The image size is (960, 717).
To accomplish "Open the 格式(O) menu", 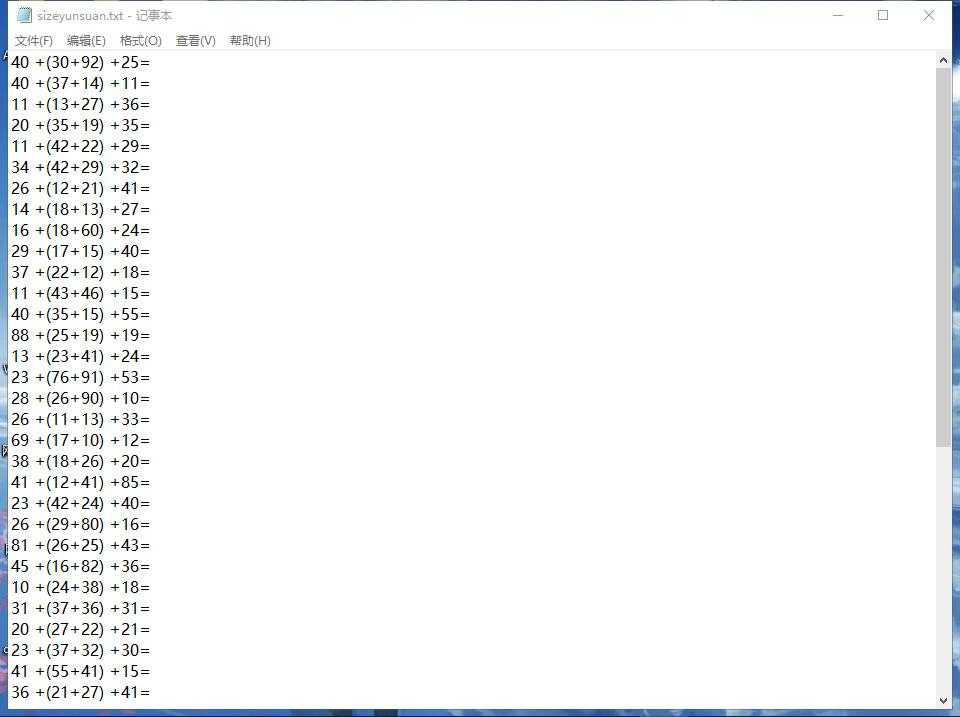I will [140, 41].
